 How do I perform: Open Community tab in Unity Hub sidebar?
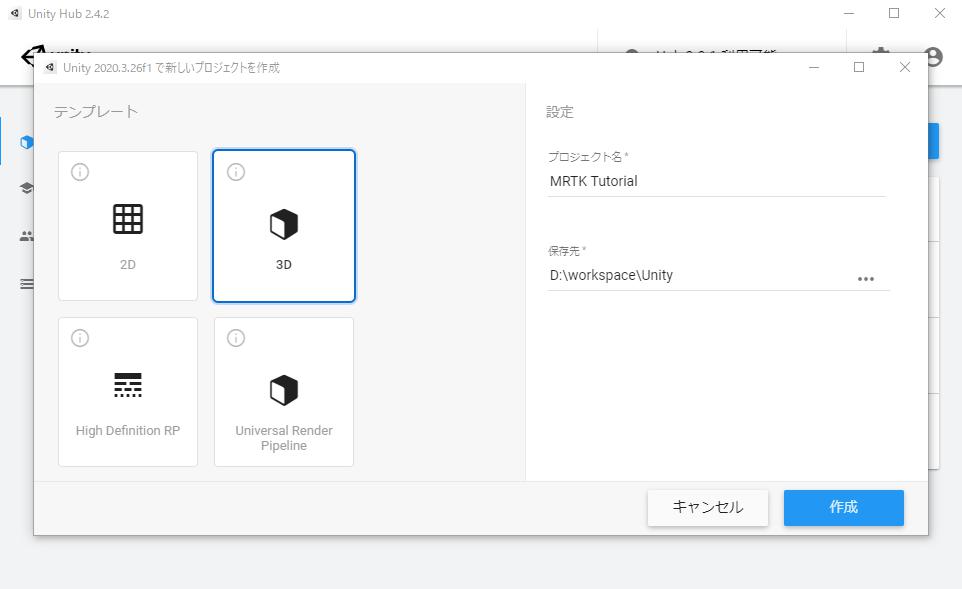coord(26,236)
